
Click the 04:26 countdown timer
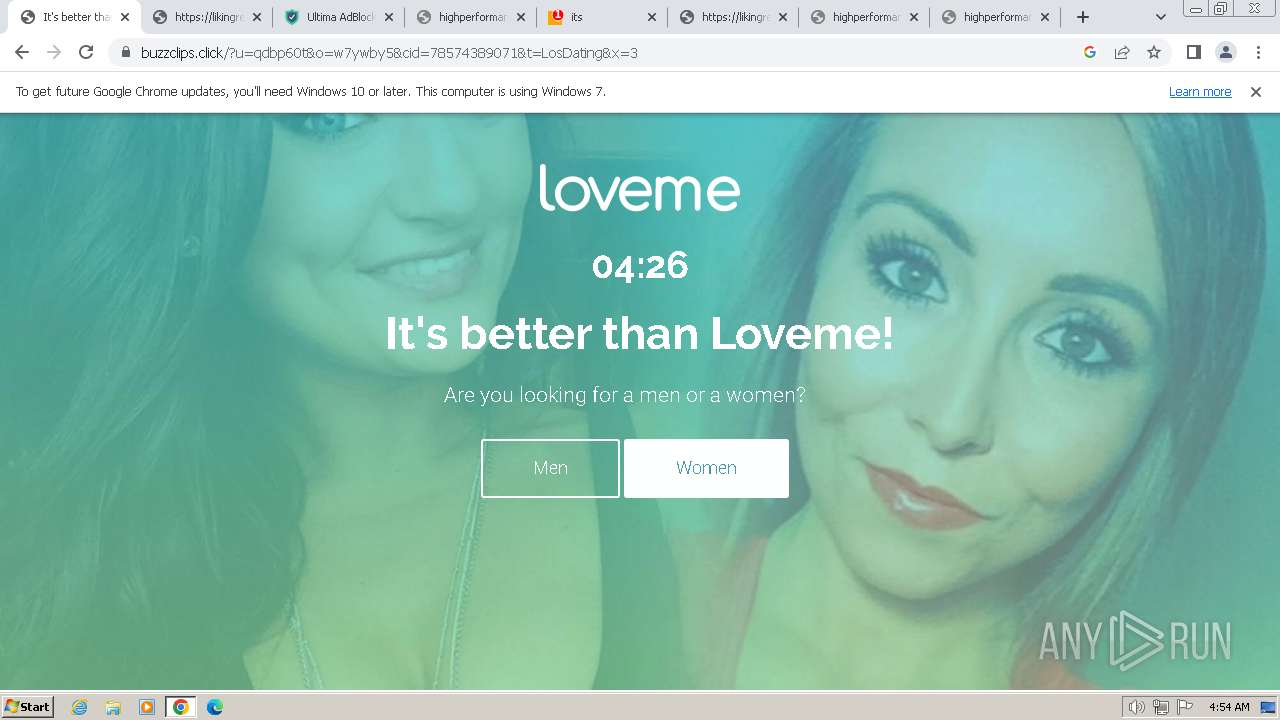(x=640, y=266)
